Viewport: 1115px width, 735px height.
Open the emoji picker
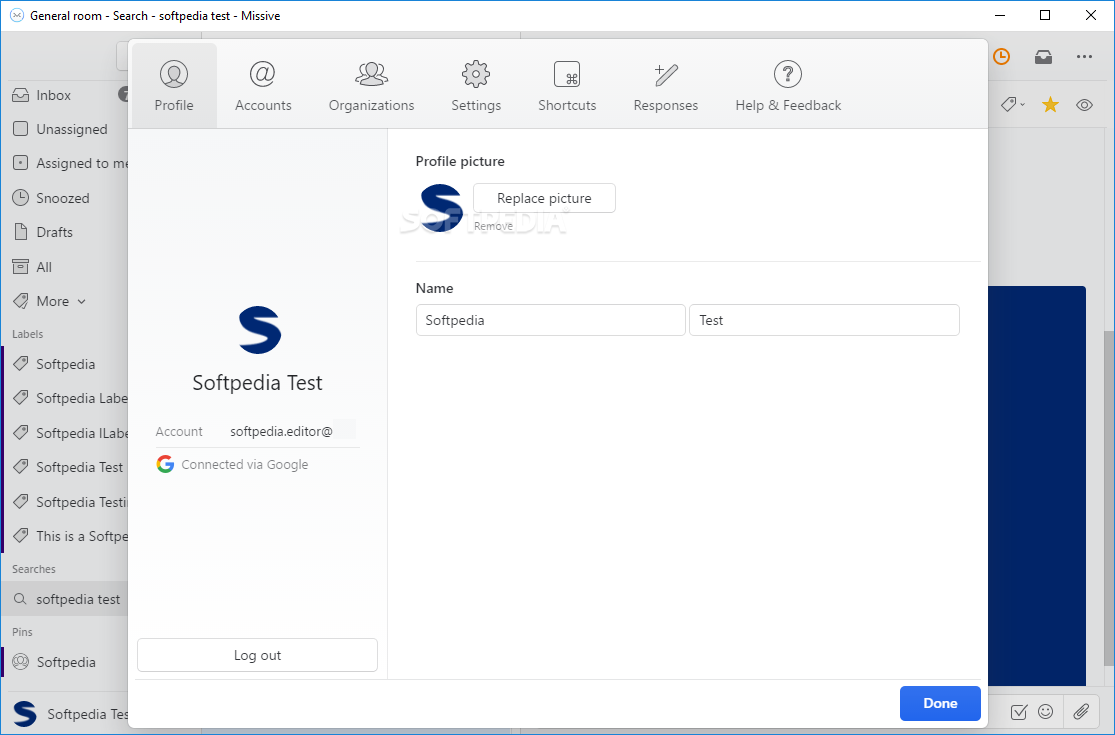(1045, 711)
